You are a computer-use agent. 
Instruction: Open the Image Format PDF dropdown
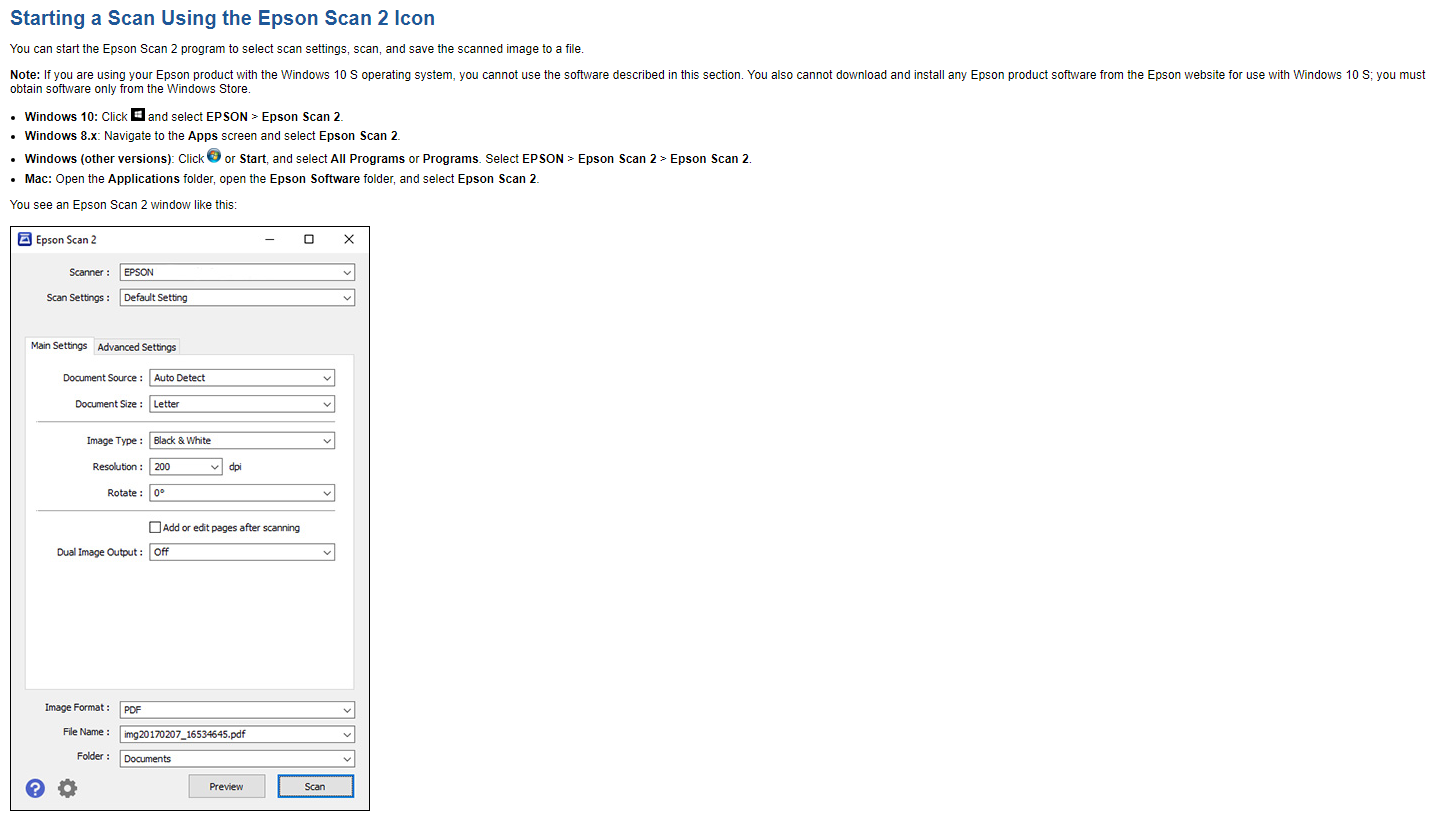click(x=237, y=709)
